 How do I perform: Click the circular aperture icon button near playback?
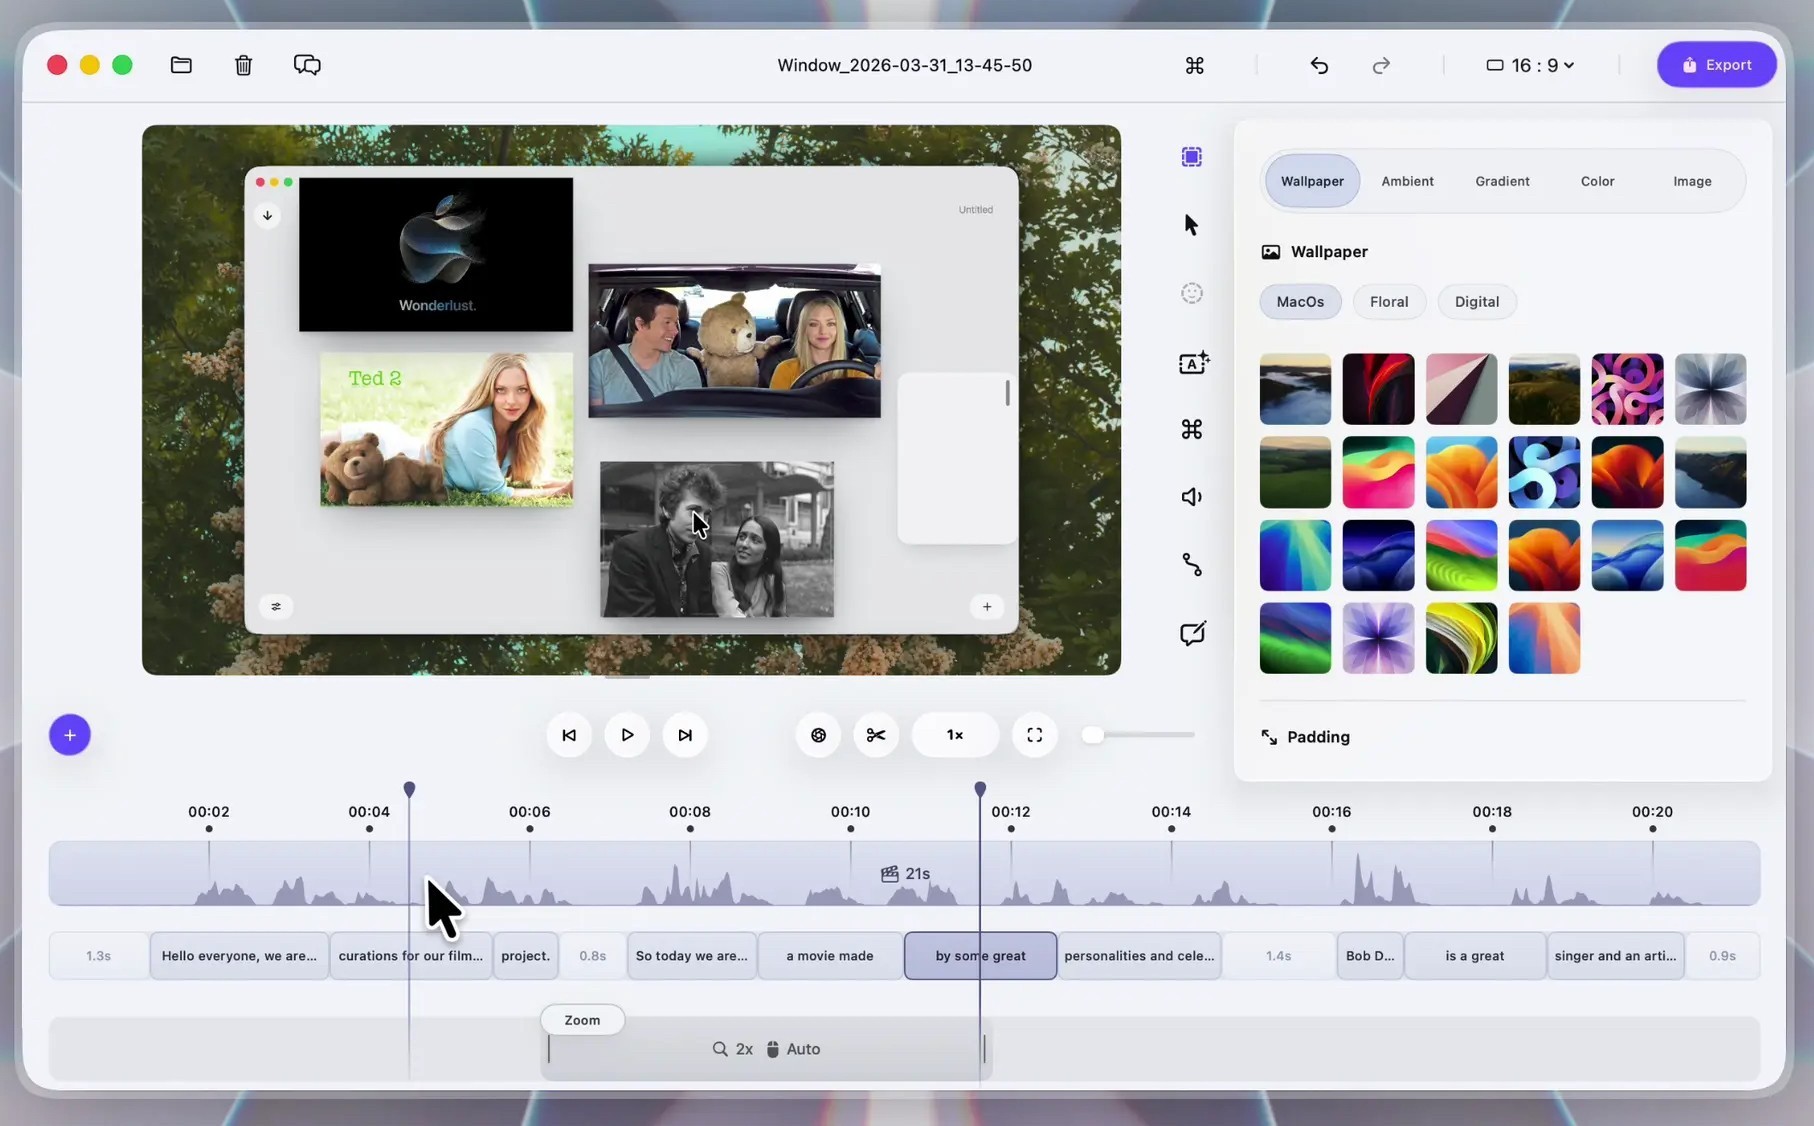(818, 735)
